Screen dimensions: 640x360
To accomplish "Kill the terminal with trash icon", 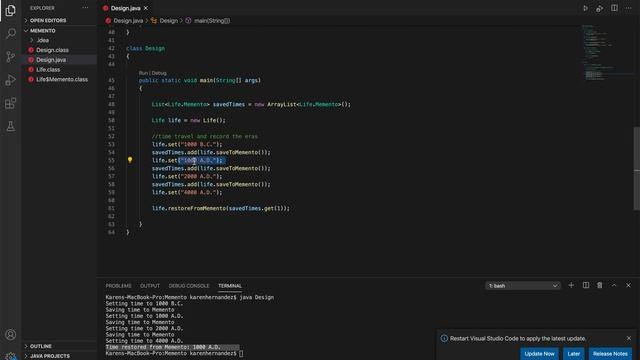I will (600, 285).
